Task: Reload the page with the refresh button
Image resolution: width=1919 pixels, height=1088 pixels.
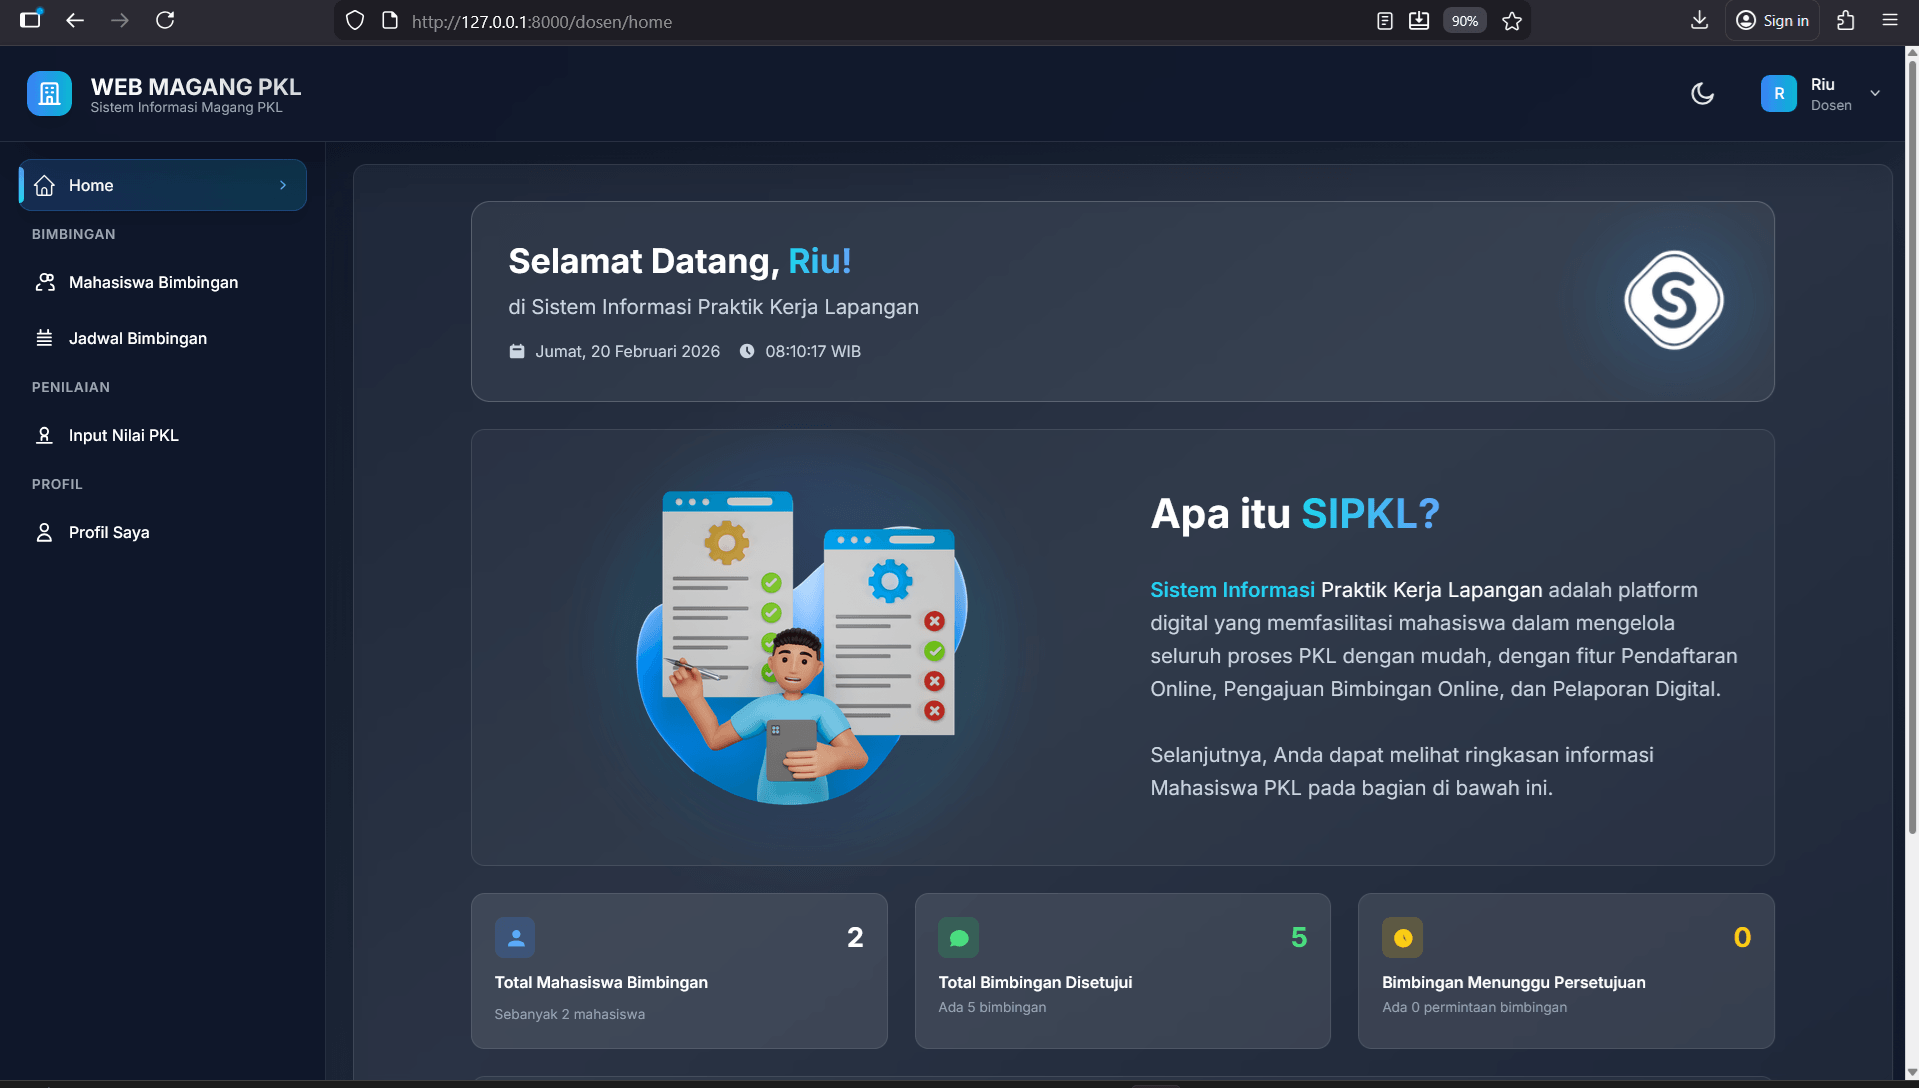Action: 165,20
